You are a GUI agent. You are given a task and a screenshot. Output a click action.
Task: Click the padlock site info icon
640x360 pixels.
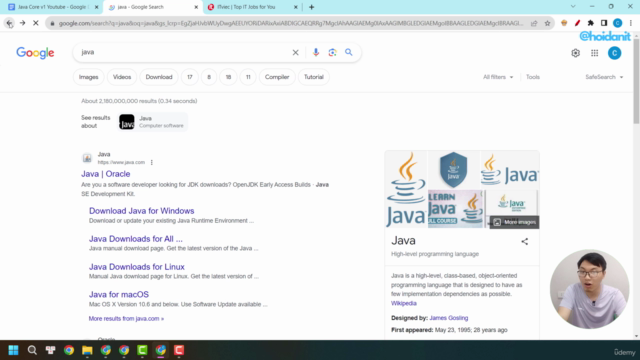click(x=52, y=24)
